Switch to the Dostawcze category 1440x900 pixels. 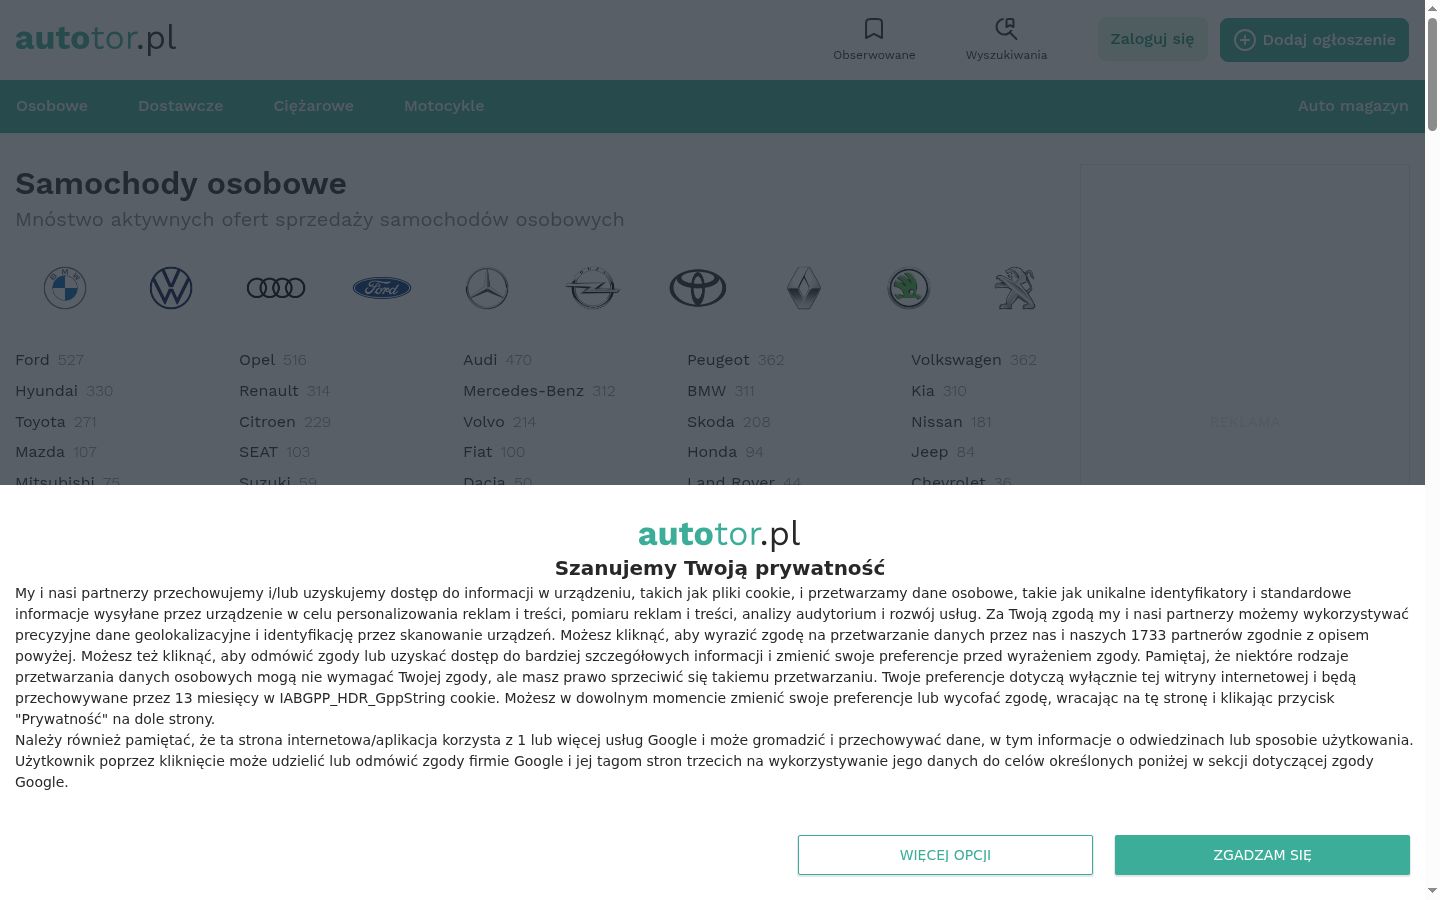coord(181,106)
